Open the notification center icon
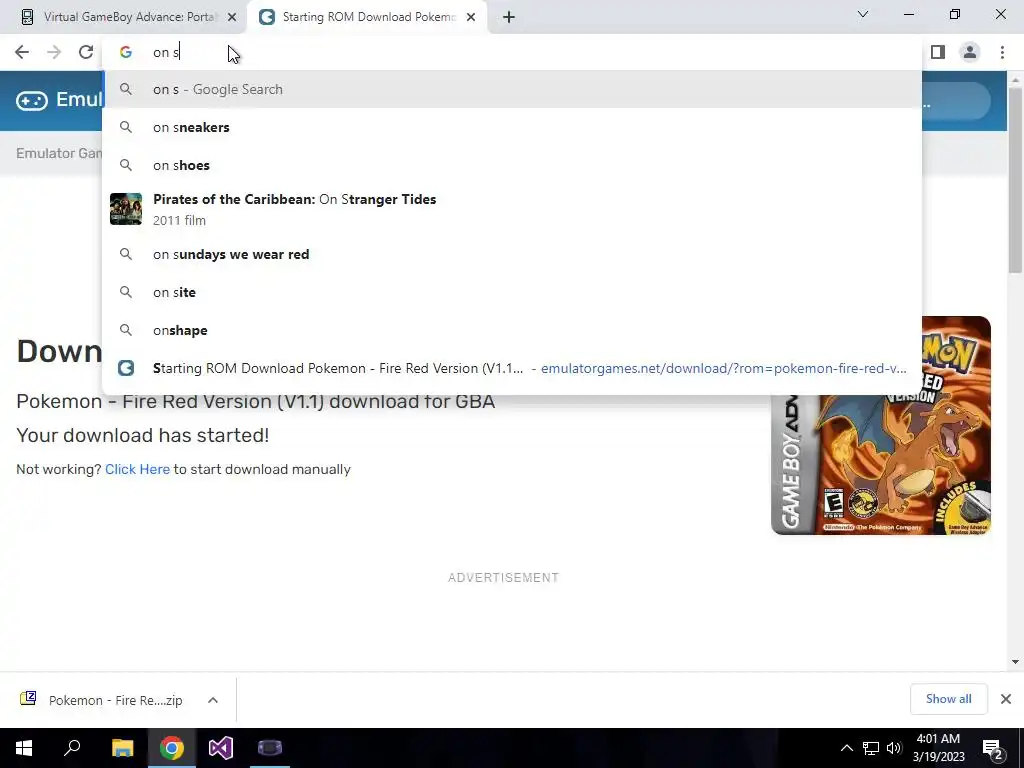 (x=992, y=748)
